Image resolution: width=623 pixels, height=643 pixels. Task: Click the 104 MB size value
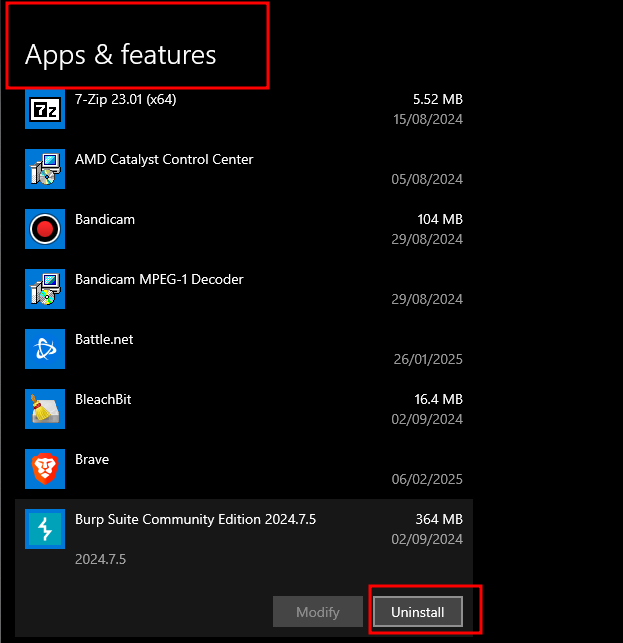tap(440, 219)
